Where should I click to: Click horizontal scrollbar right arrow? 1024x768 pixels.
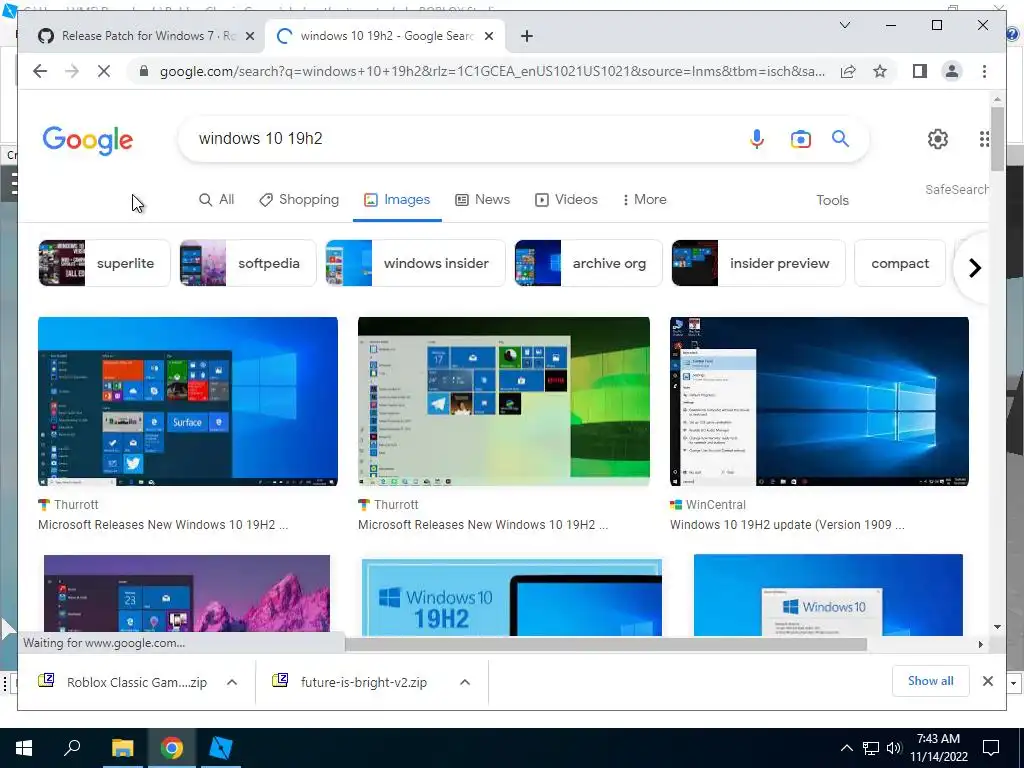[x=980, y=645]
